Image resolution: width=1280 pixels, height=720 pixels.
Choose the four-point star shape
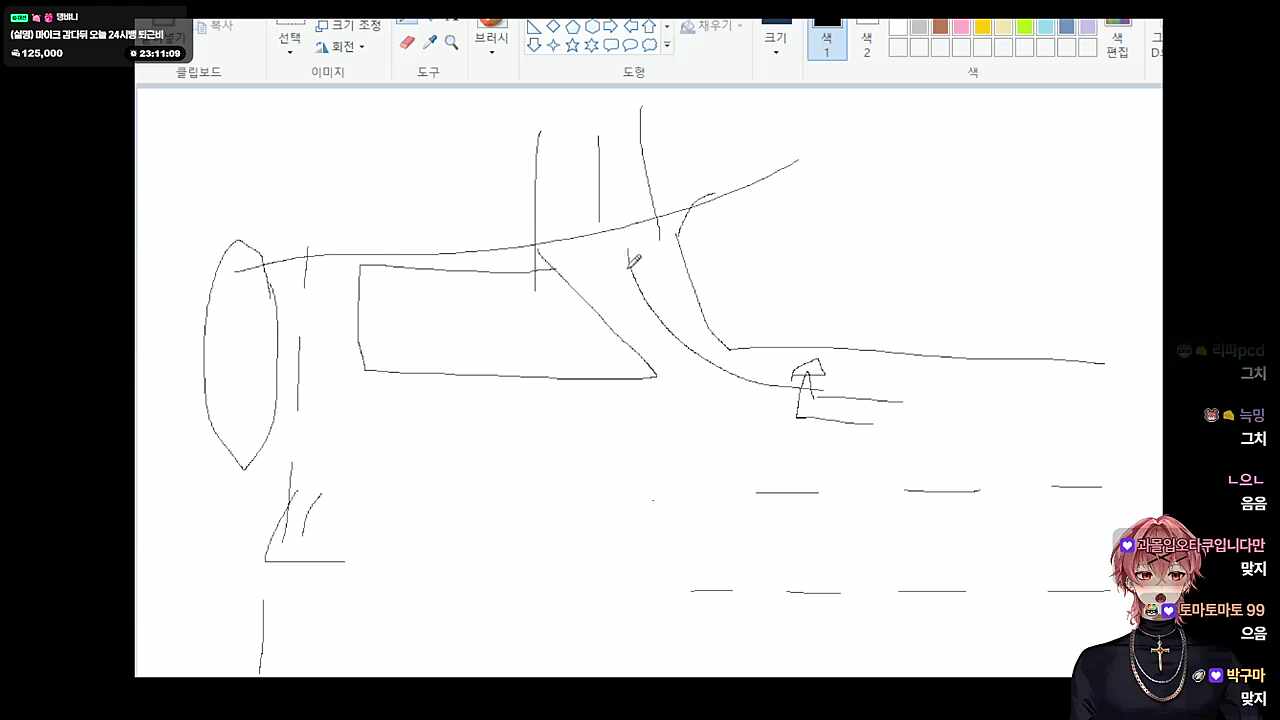click(x=553, y=45)
